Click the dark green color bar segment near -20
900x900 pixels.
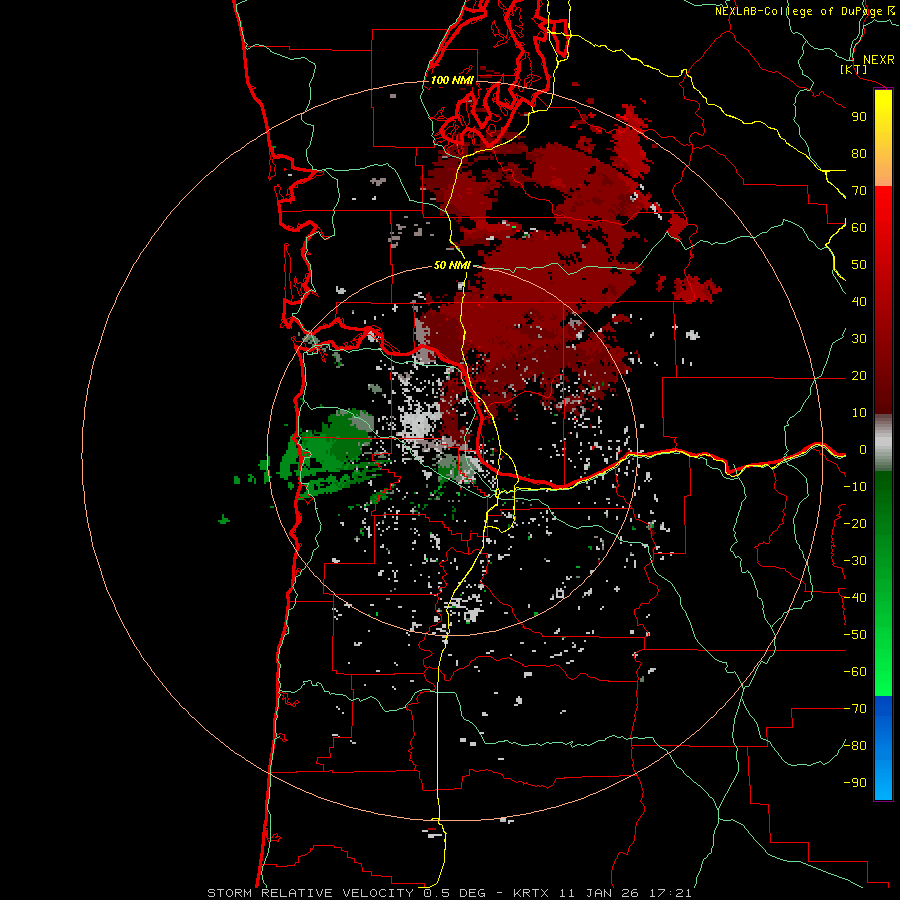883,524
